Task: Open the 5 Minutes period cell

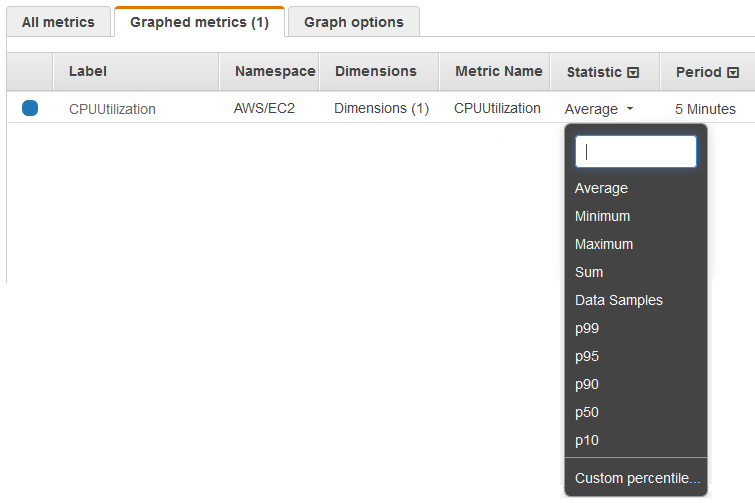Action: pyautogui.click(x=705, y=109)
